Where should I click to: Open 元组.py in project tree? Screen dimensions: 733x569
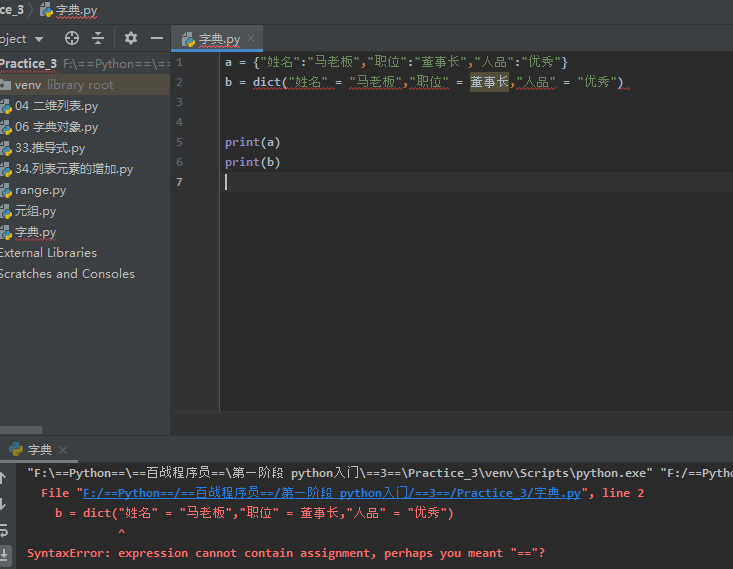point(35,211)
